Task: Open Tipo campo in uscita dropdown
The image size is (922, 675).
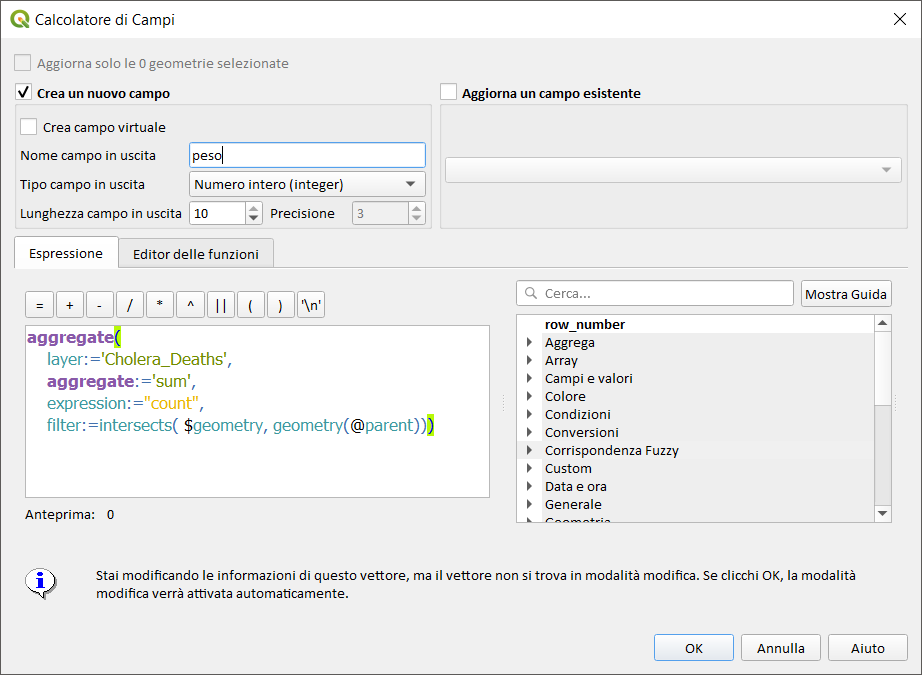Action: point(306,184)
